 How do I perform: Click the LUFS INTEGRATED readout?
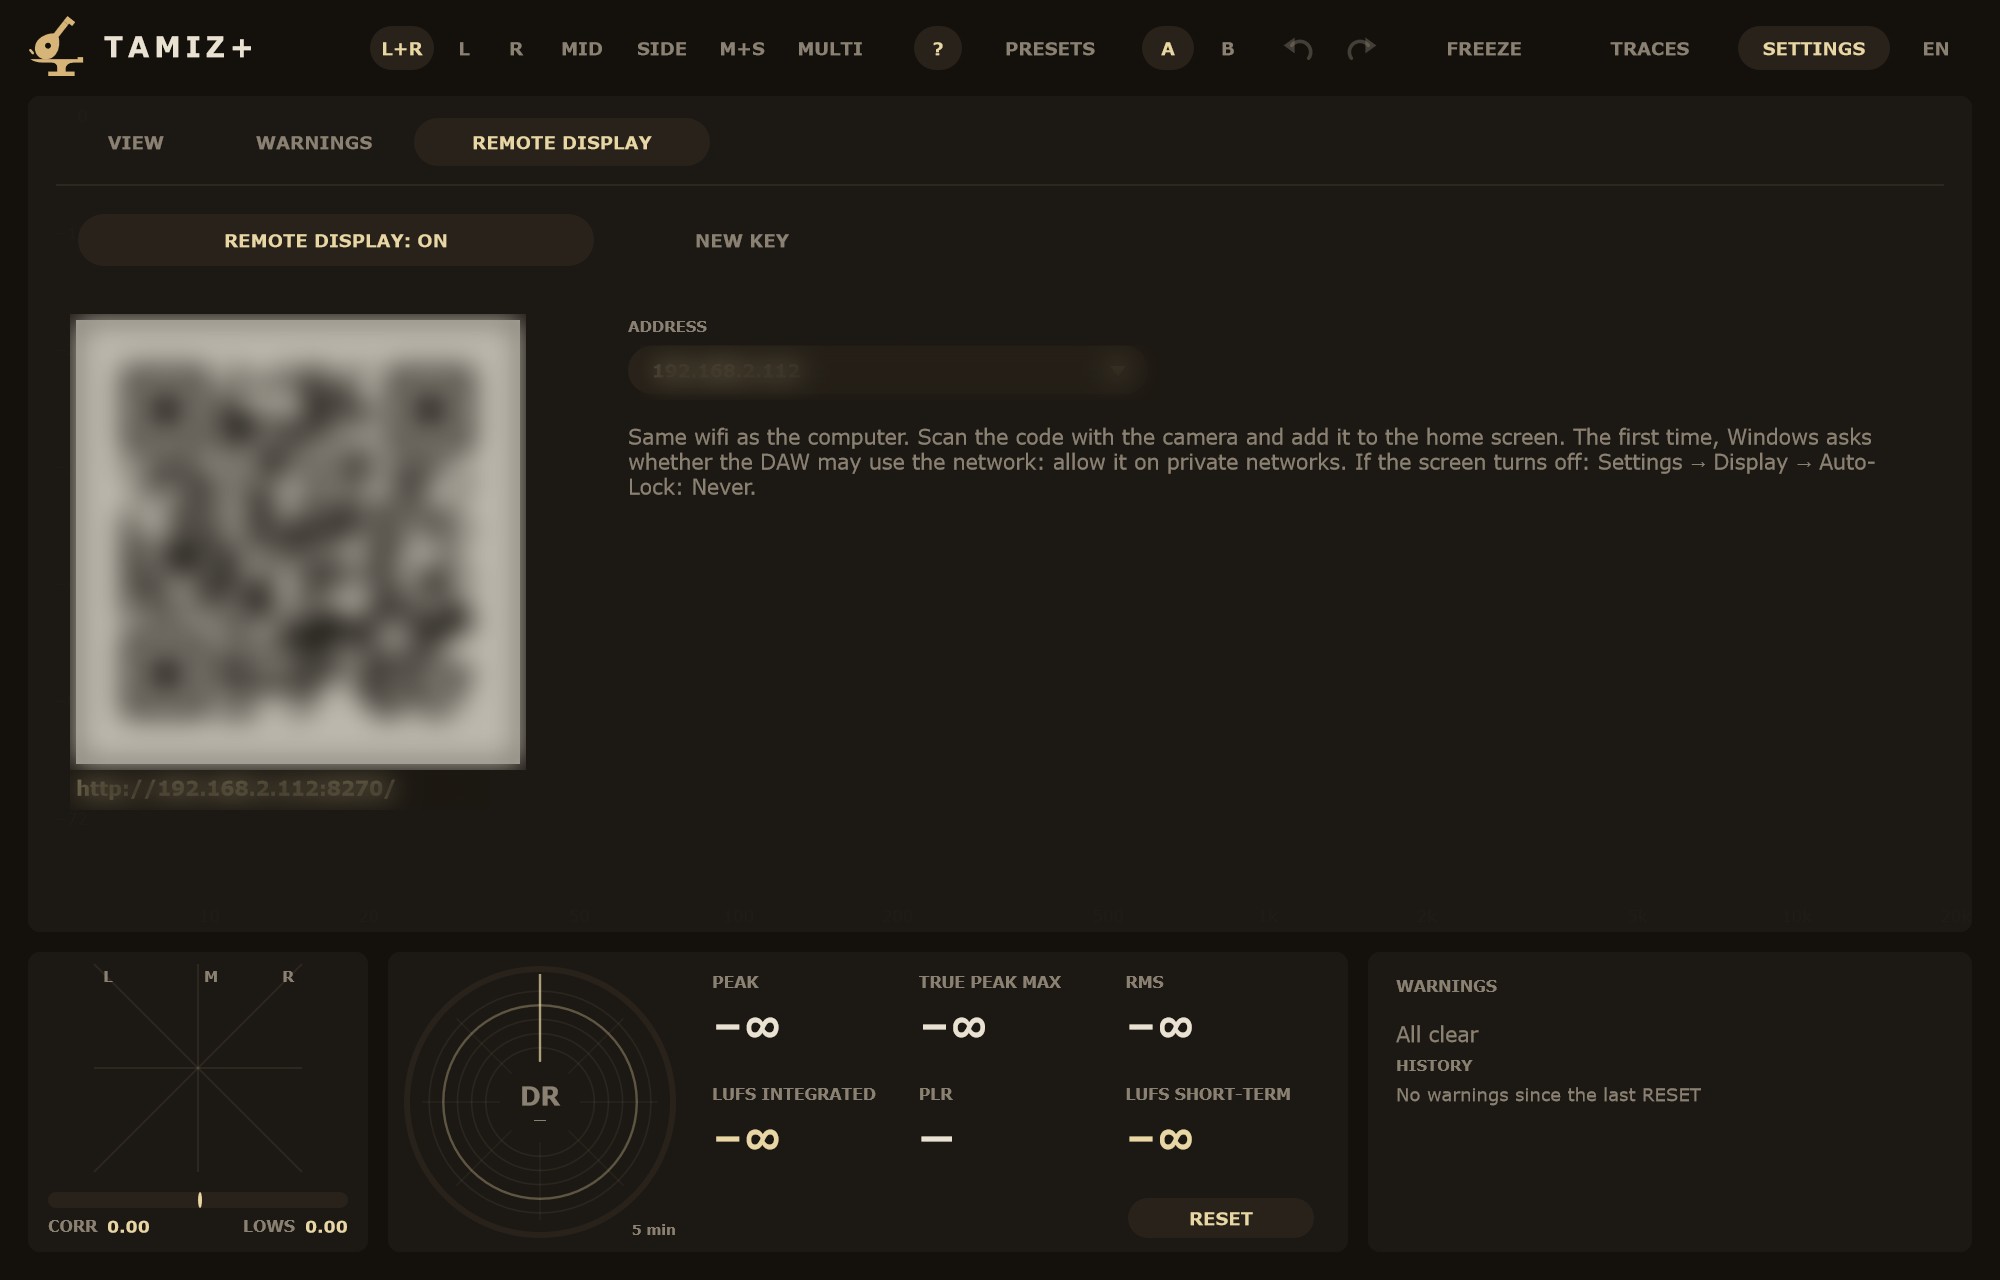click(x=747, y=1139)
